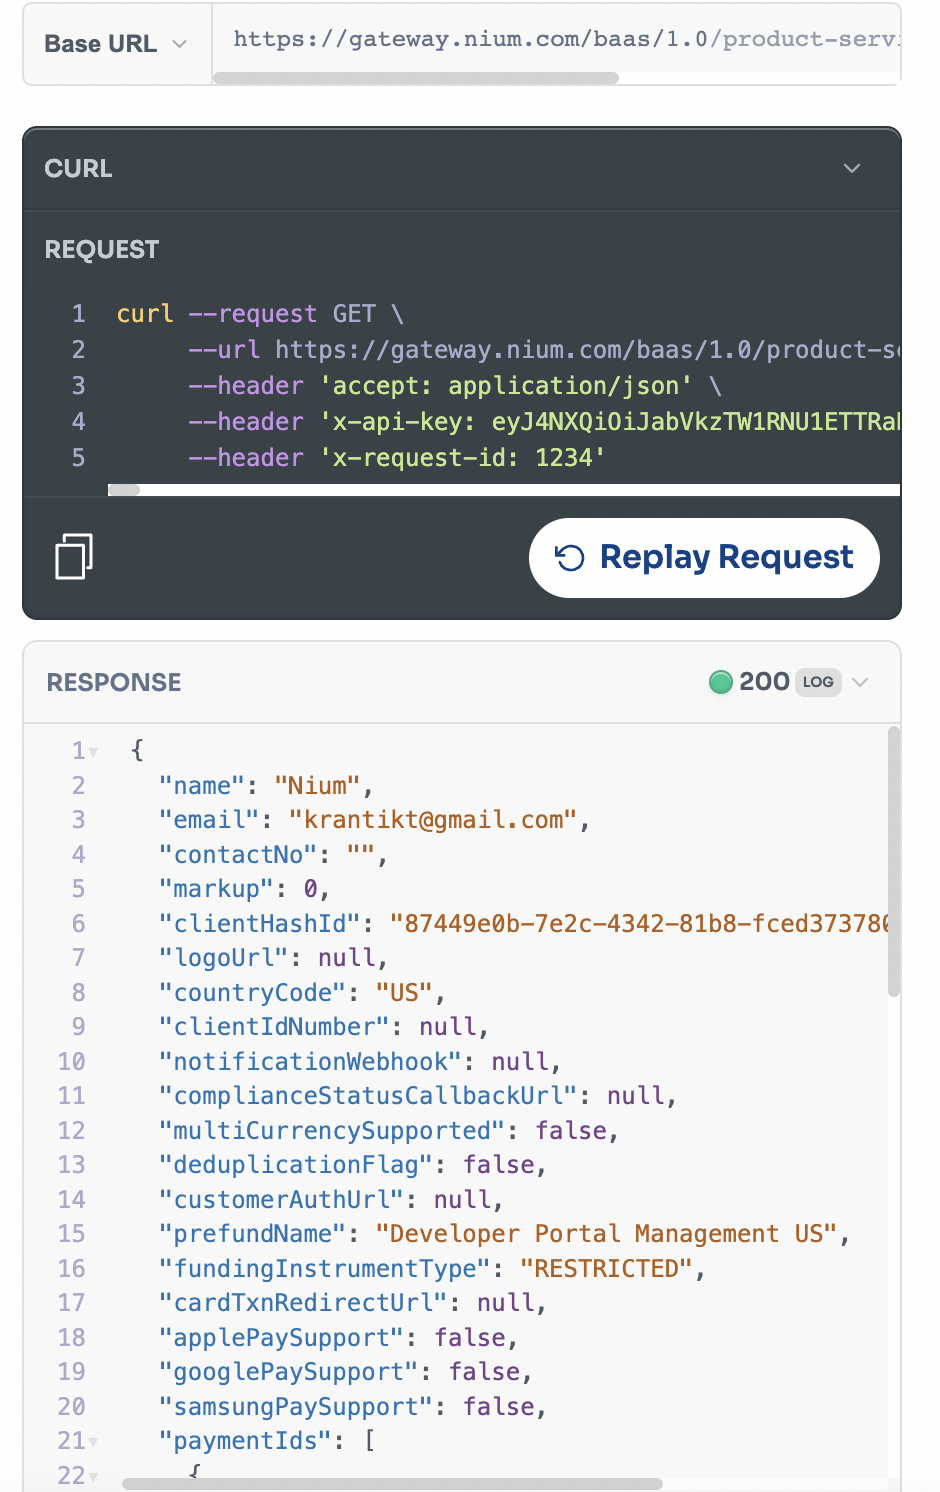The height and width of the screenshot is (1492, 940).
Task: Click the Replay Request button
Action: point(704,558)
